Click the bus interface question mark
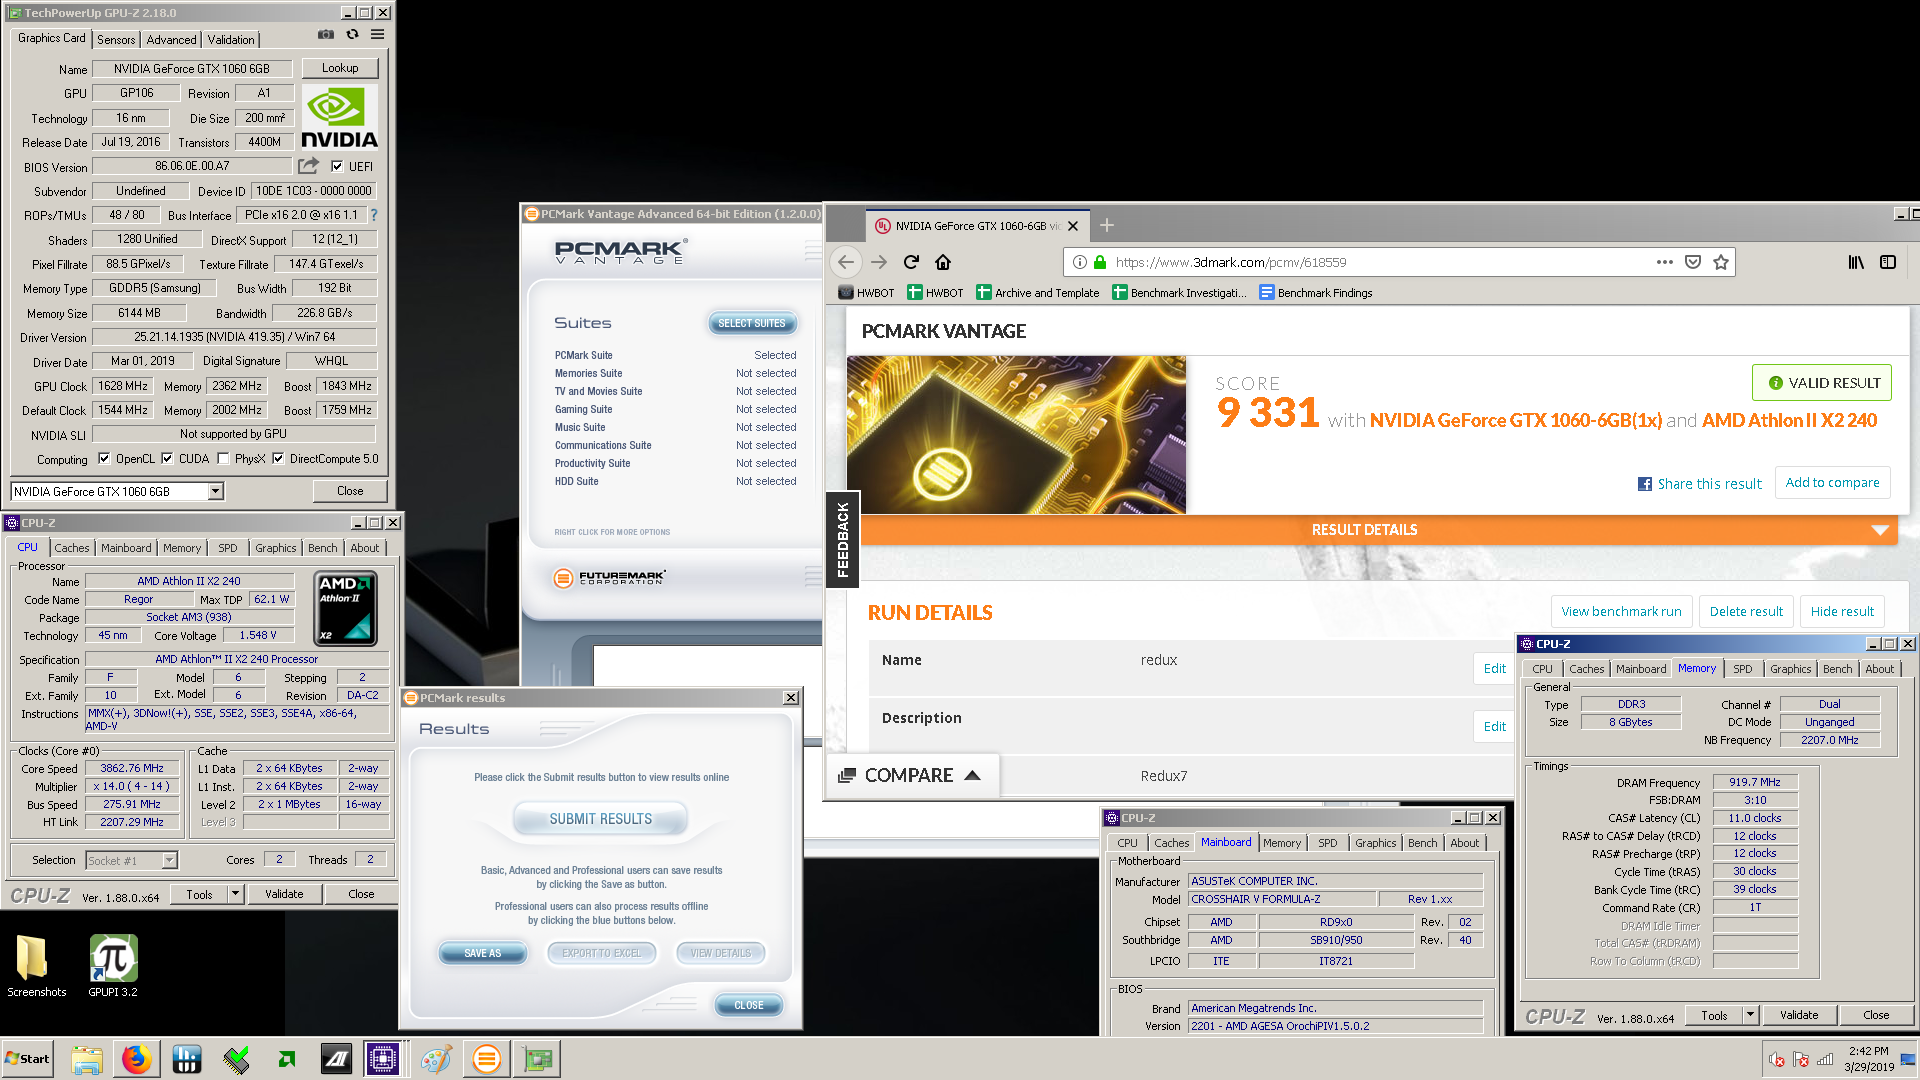This screenshot has width=1920, height=1080. coord(374,215)
